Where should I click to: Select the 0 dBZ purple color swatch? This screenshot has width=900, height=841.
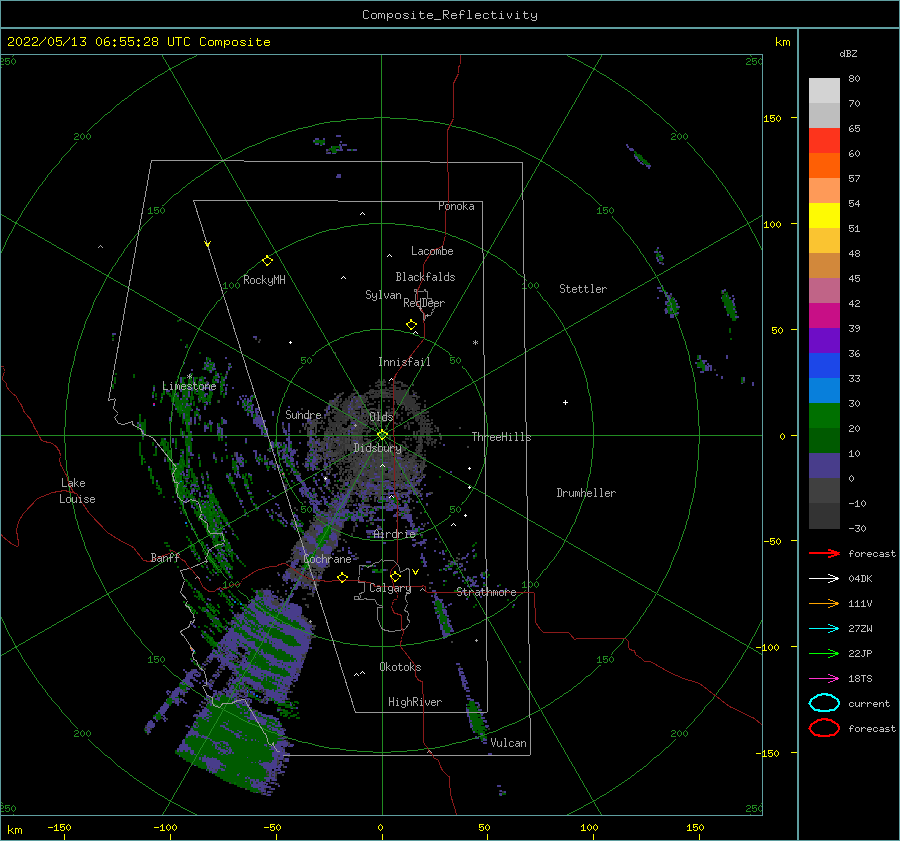coord(824,465)
